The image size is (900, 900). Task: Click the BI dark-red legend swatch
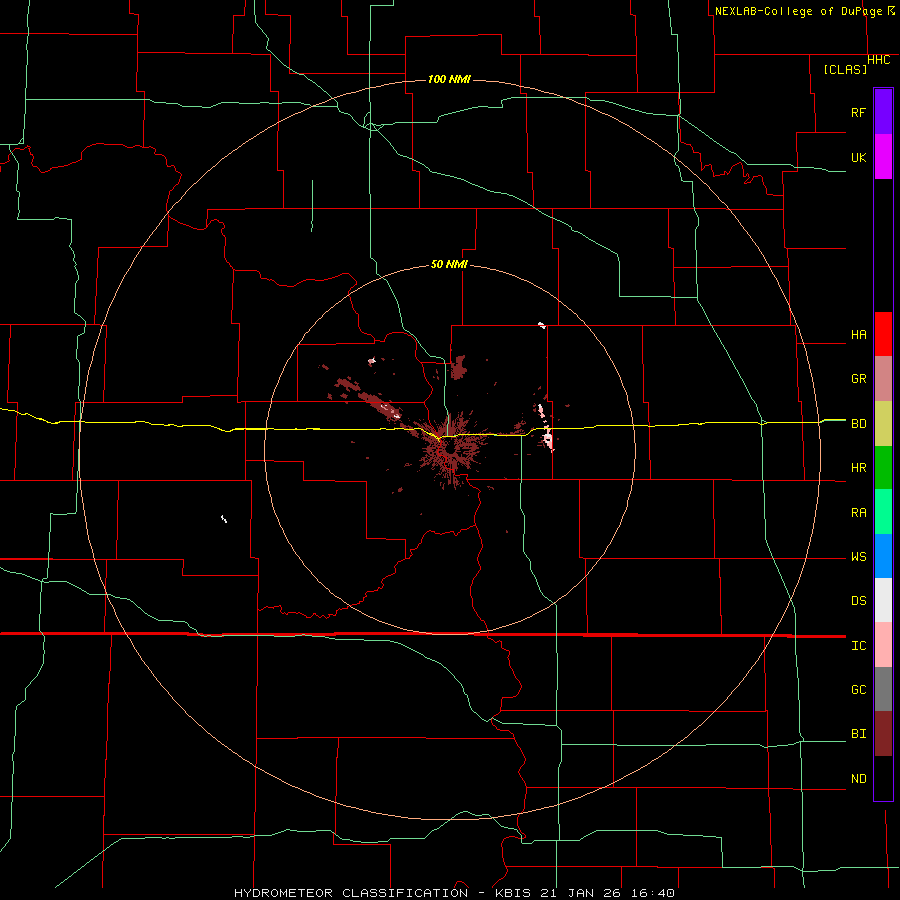[x=883, y=734]
